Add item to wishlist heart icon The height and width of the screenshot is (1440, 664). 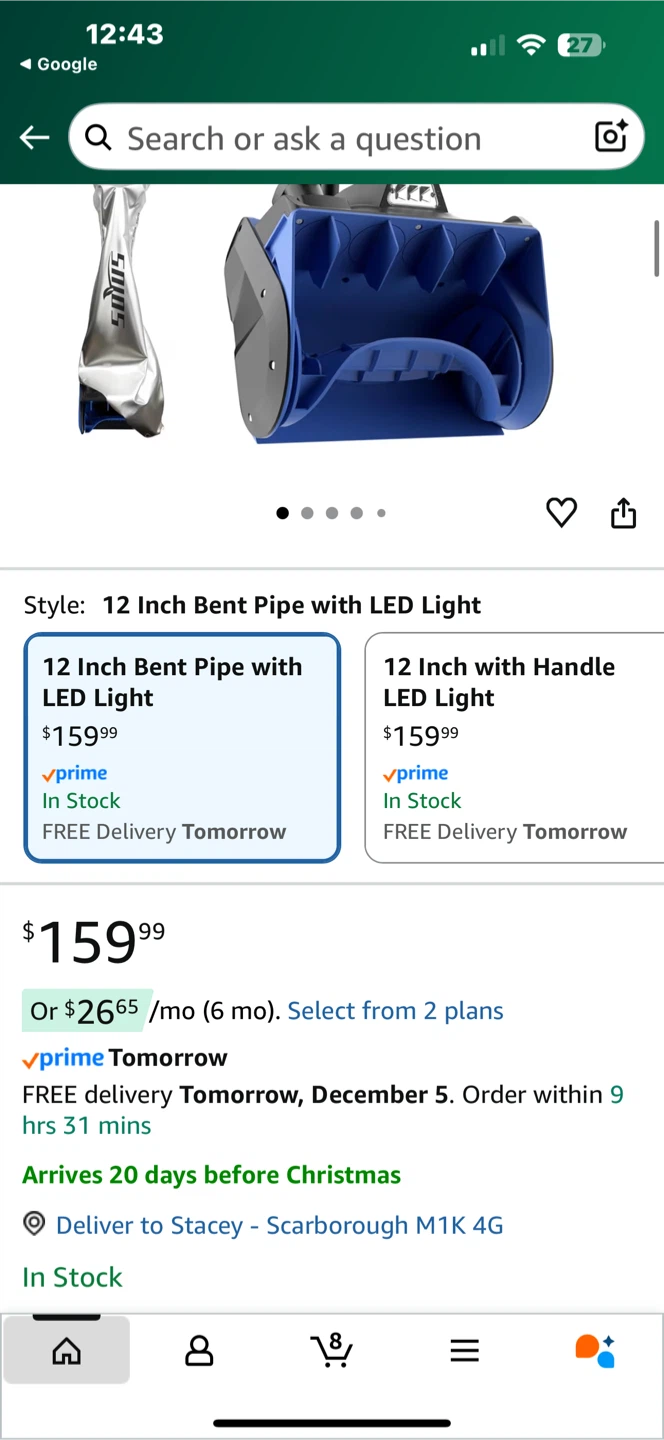(x=561, y=513)
